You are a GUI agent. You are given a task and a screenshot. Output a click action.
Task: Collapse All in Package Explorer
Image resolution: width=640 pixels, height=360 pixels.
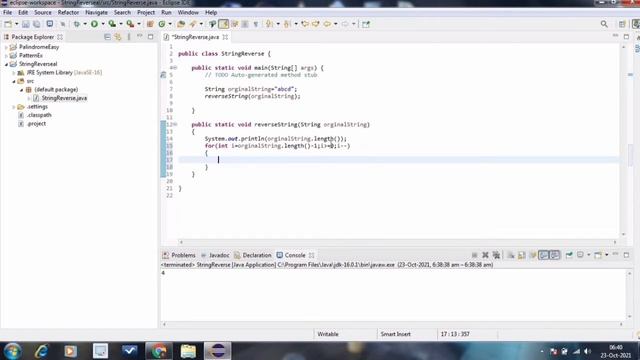tap(107, 37)
